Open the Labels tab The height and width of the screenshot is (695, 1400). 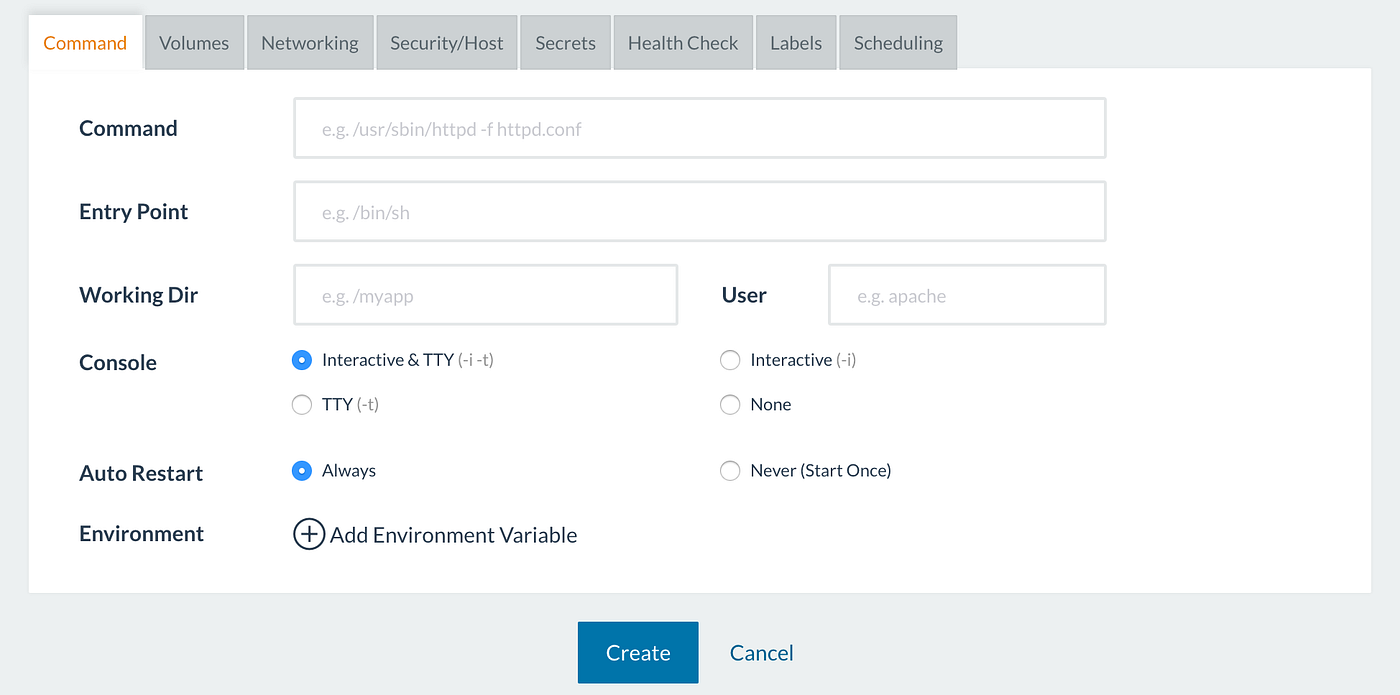point(795,42)
